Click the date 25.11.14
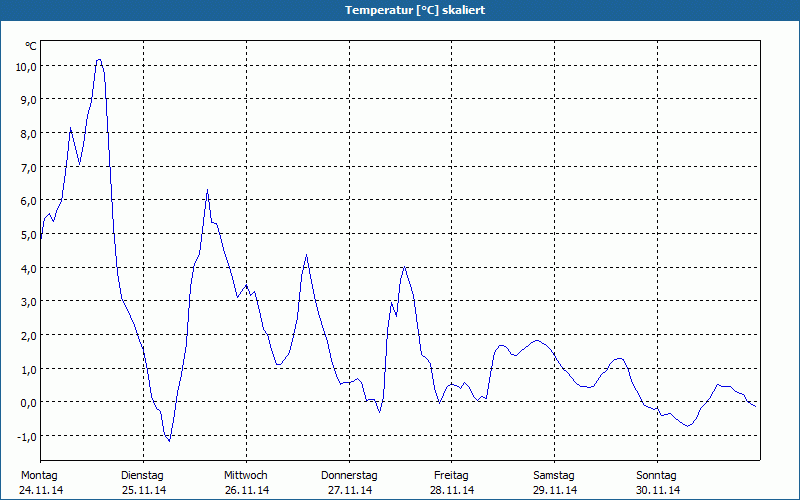 point(144,490)
